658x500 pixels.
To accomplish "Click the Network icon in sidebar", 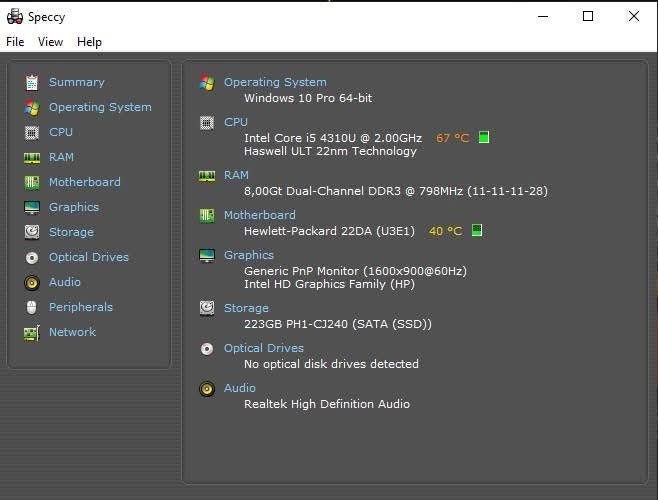I will (x=32, y=332).
